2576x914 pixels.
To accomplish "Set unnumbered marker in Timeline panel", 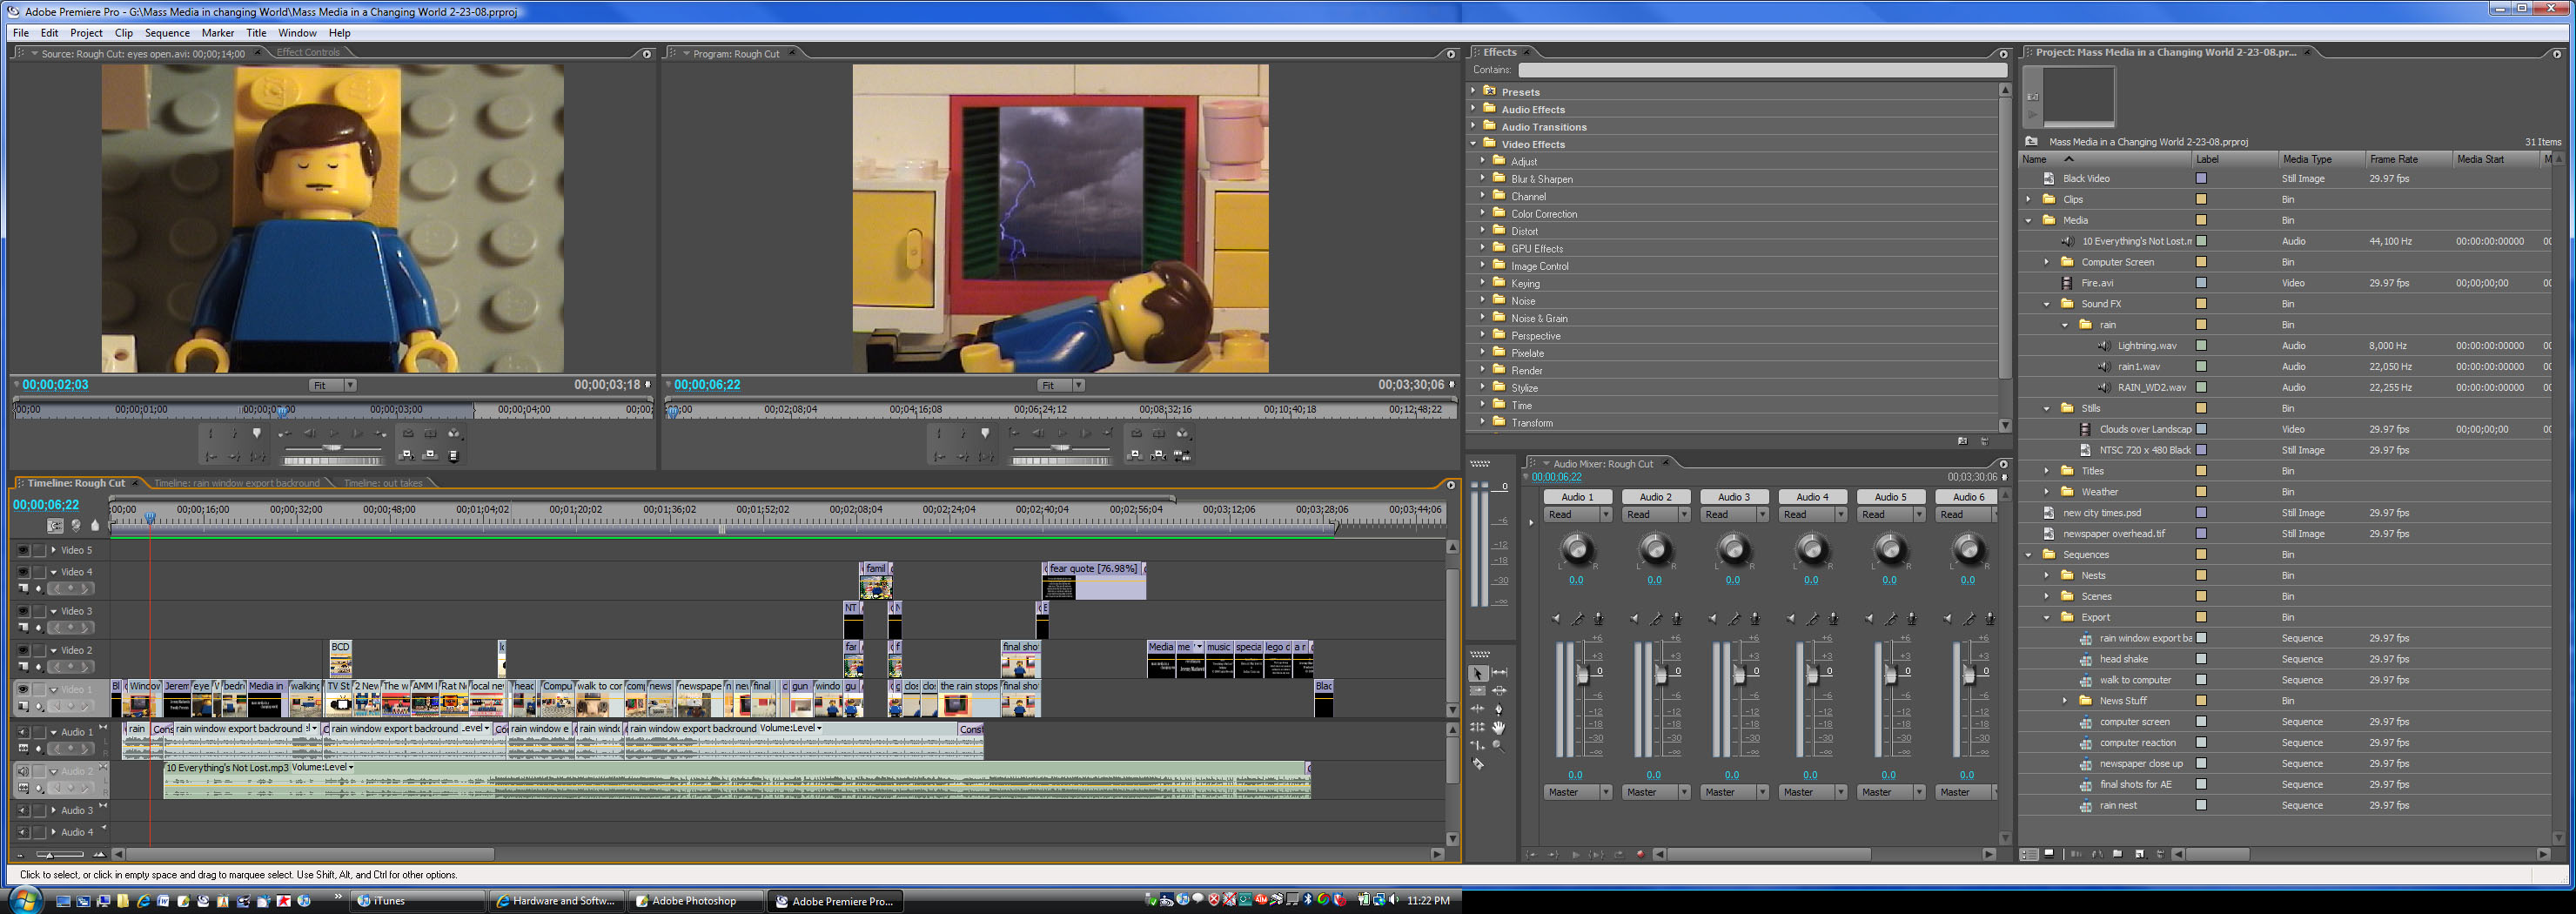I will click(95, 525).
